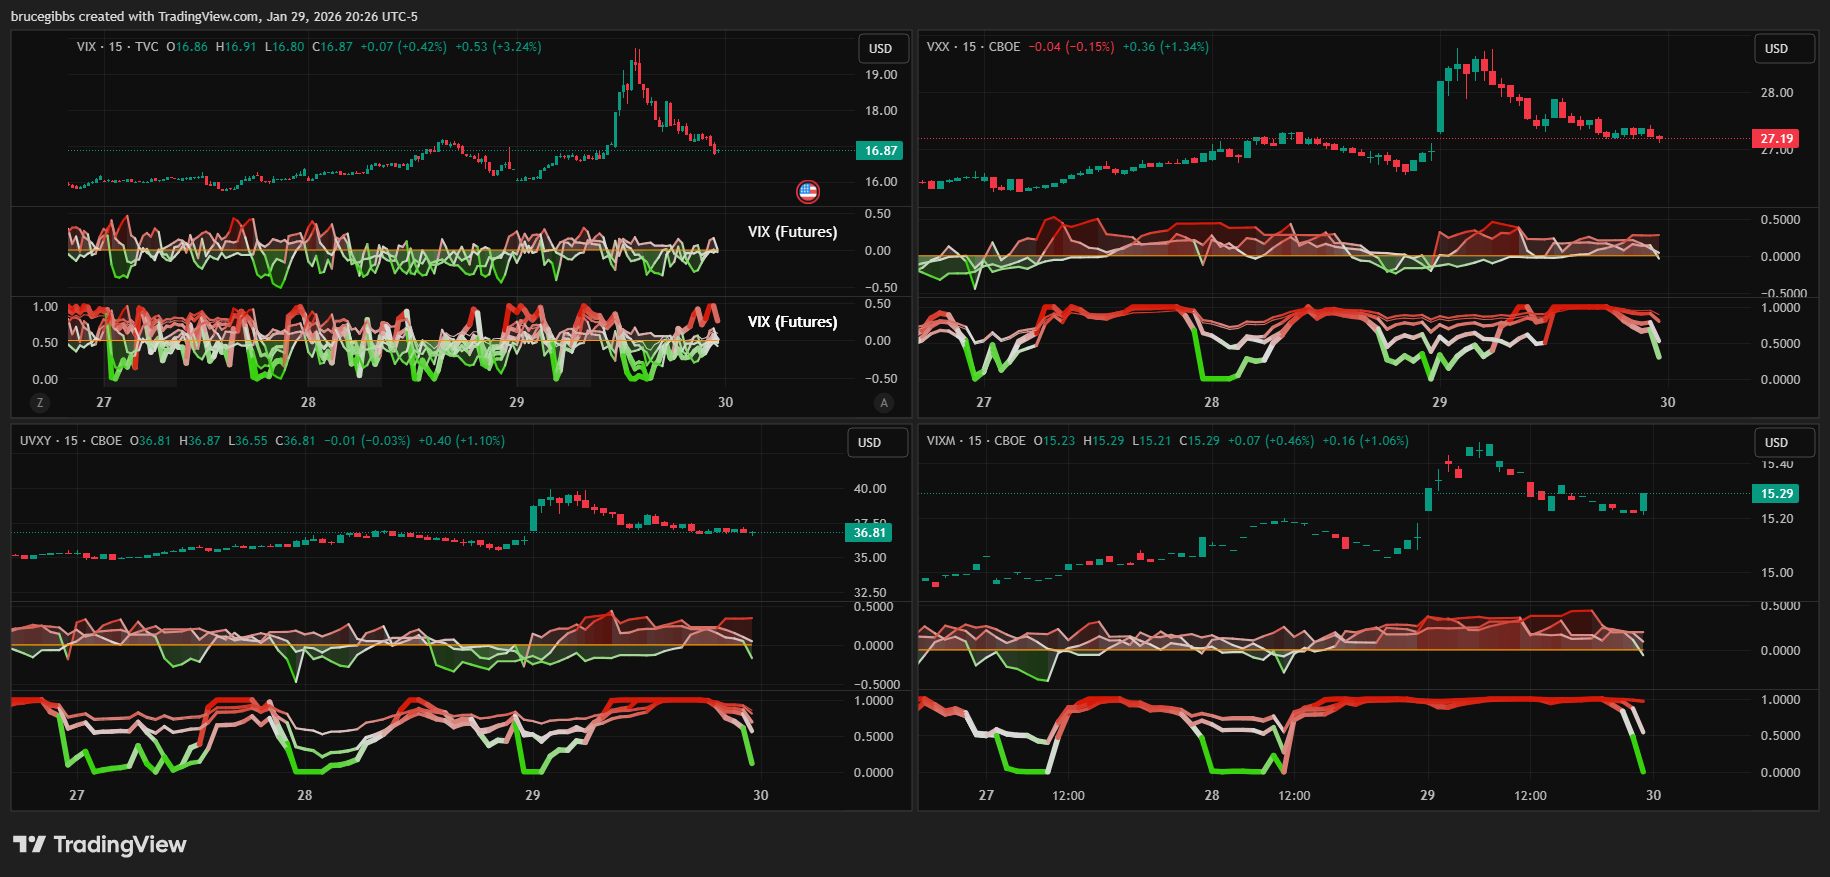Open the USD currency dropdown on UVXY chart
The width and height of the screenshot is (1830, 877).
pos(870,443)
